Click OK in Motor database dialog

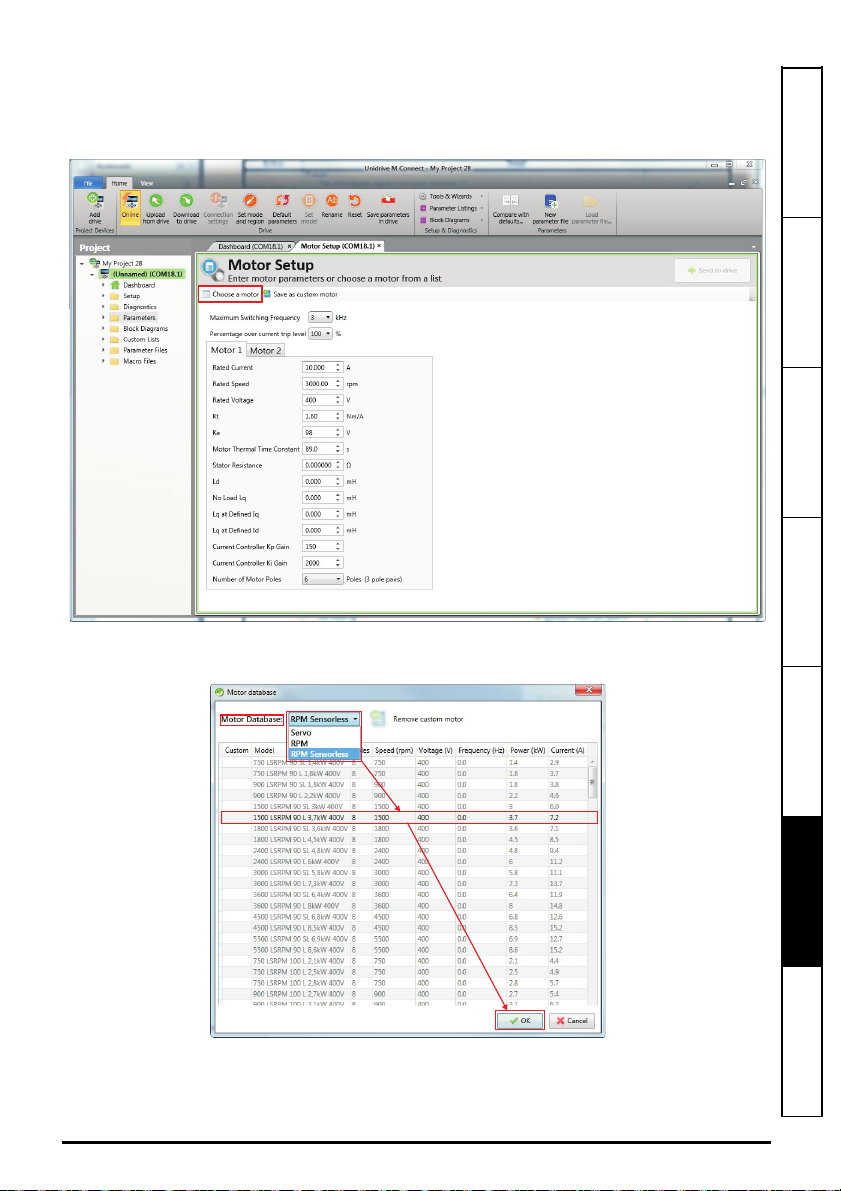tap(520, 1021)
